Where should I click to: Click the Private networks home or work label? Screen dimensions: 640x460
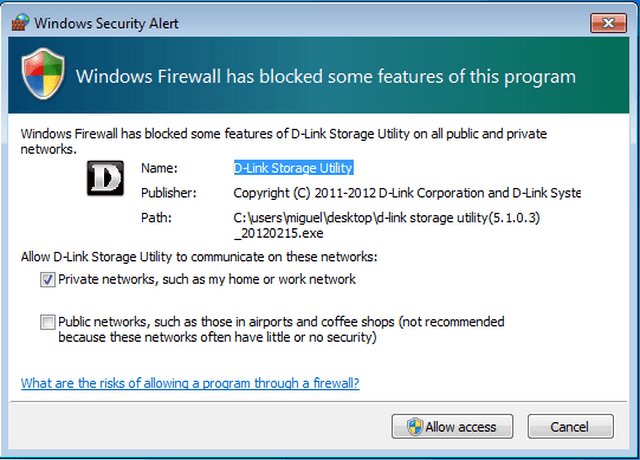click(207, 279)
